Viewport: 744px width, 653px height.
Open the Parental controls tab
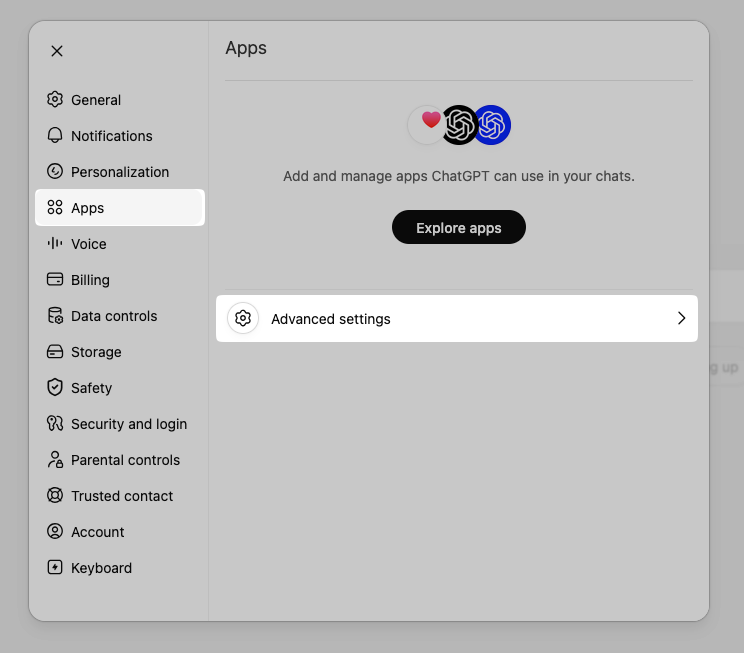(x=120, y=460)
